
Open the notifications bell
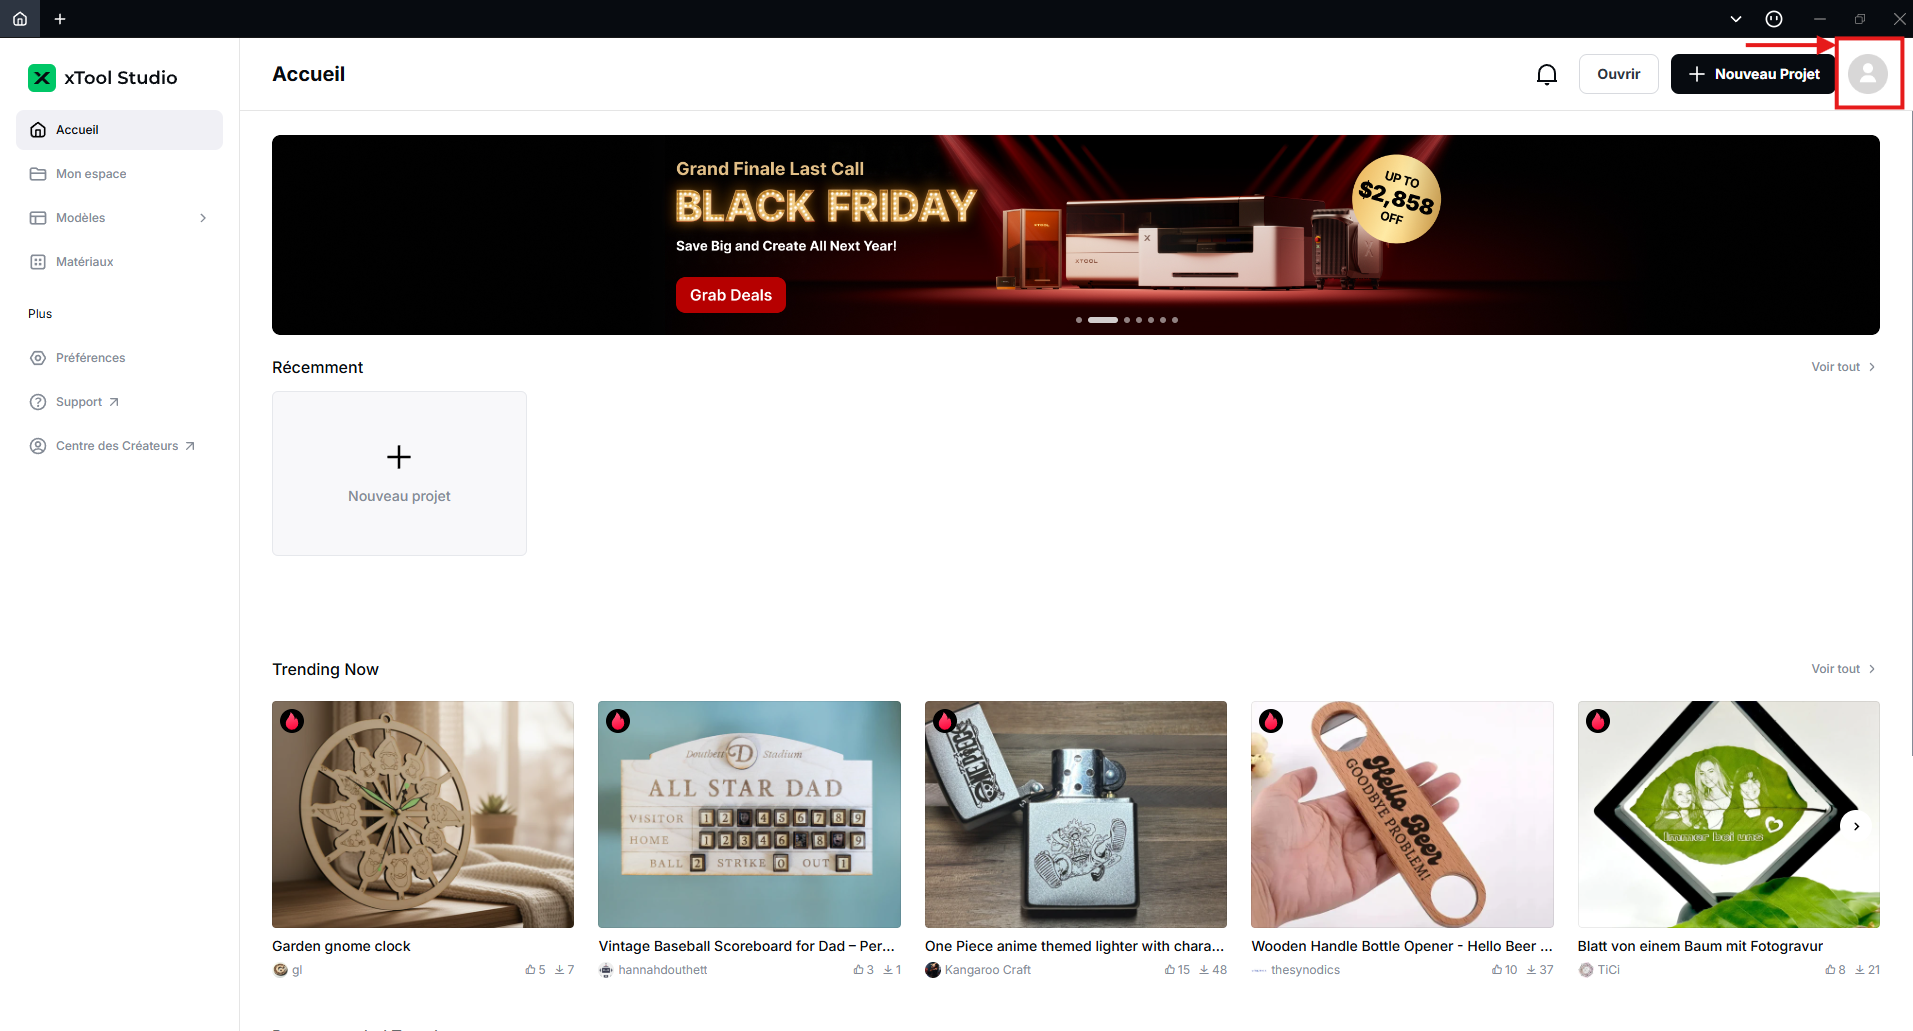[1547, 75]
